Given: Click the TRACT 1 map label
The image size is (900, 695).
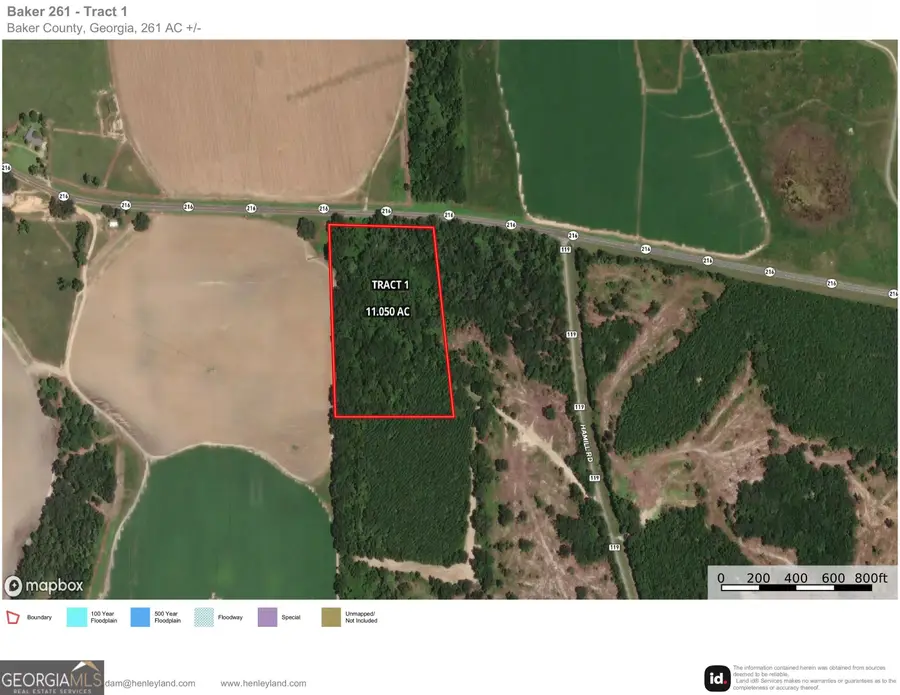Looking at the screenshot, I should coord(390,285).
